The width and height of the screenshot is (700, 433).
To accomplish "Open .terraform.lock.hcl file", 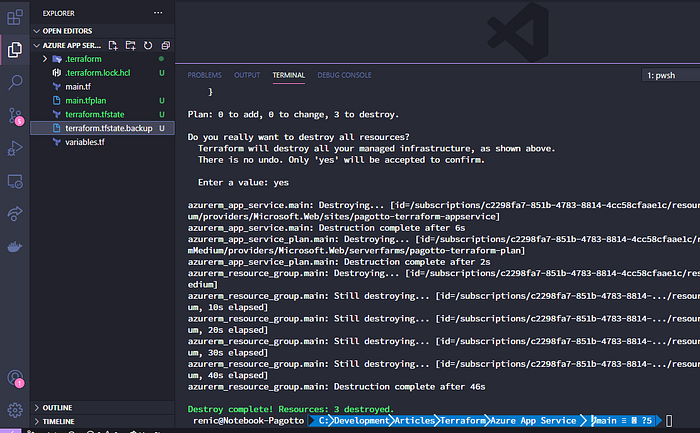I will click(x=102, y=73).
